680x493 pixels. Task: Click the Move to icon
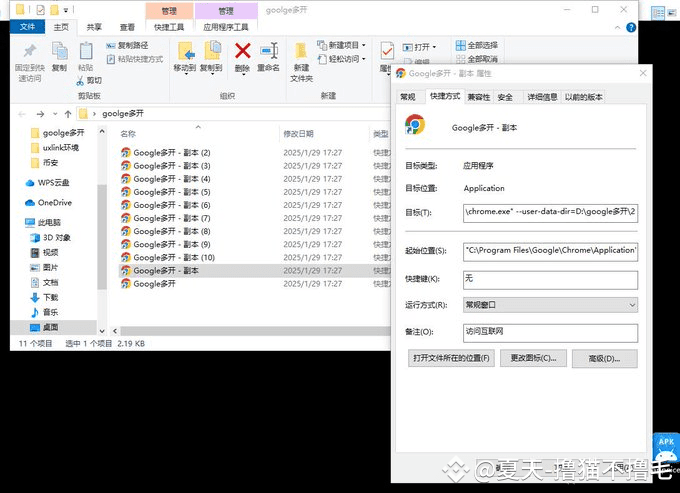pyautogui.click(x=185, y=52)
